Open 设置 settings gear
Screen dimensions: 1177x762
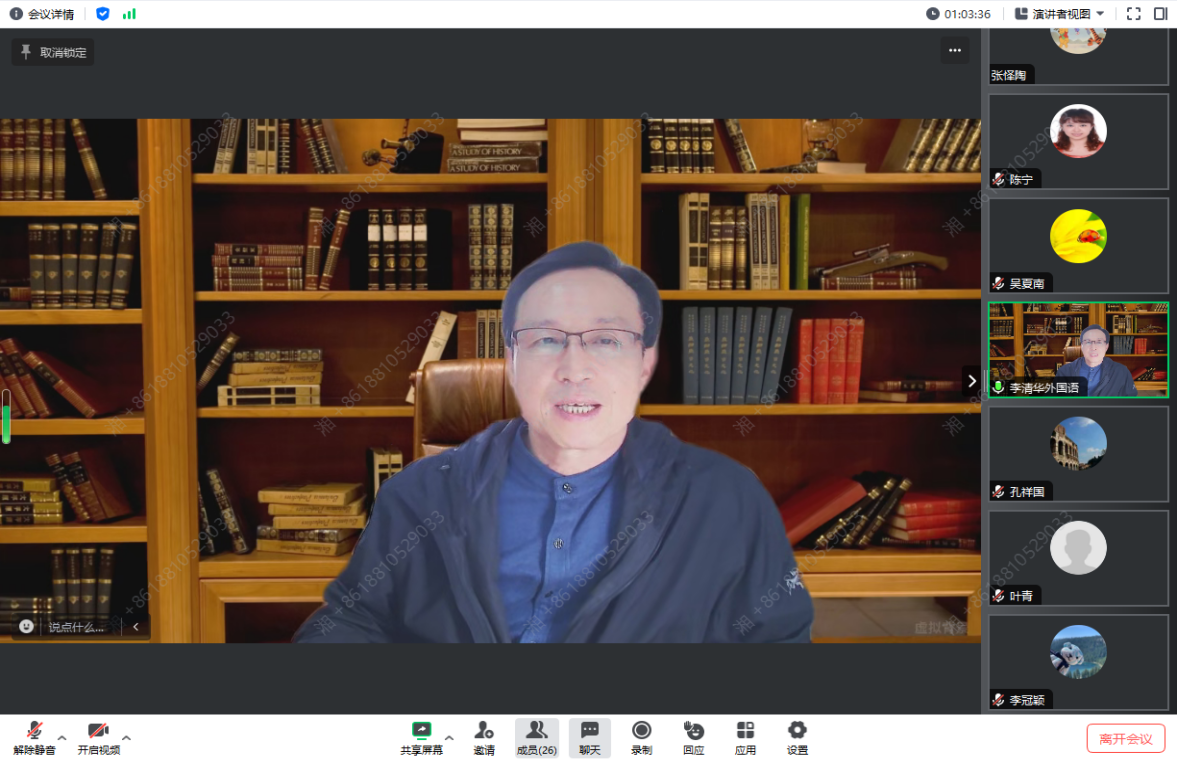click(x=797, y=731)
